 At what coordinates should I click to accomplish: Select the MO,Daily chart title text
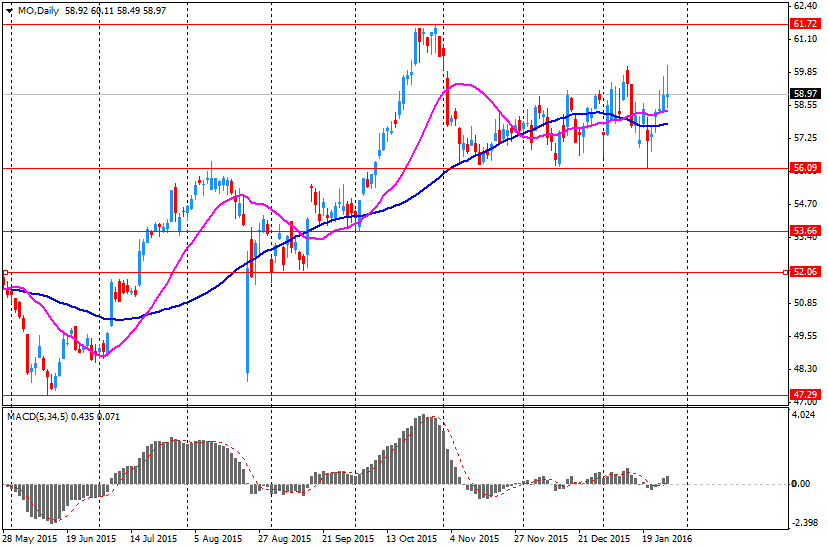click(x=39, y=11)
